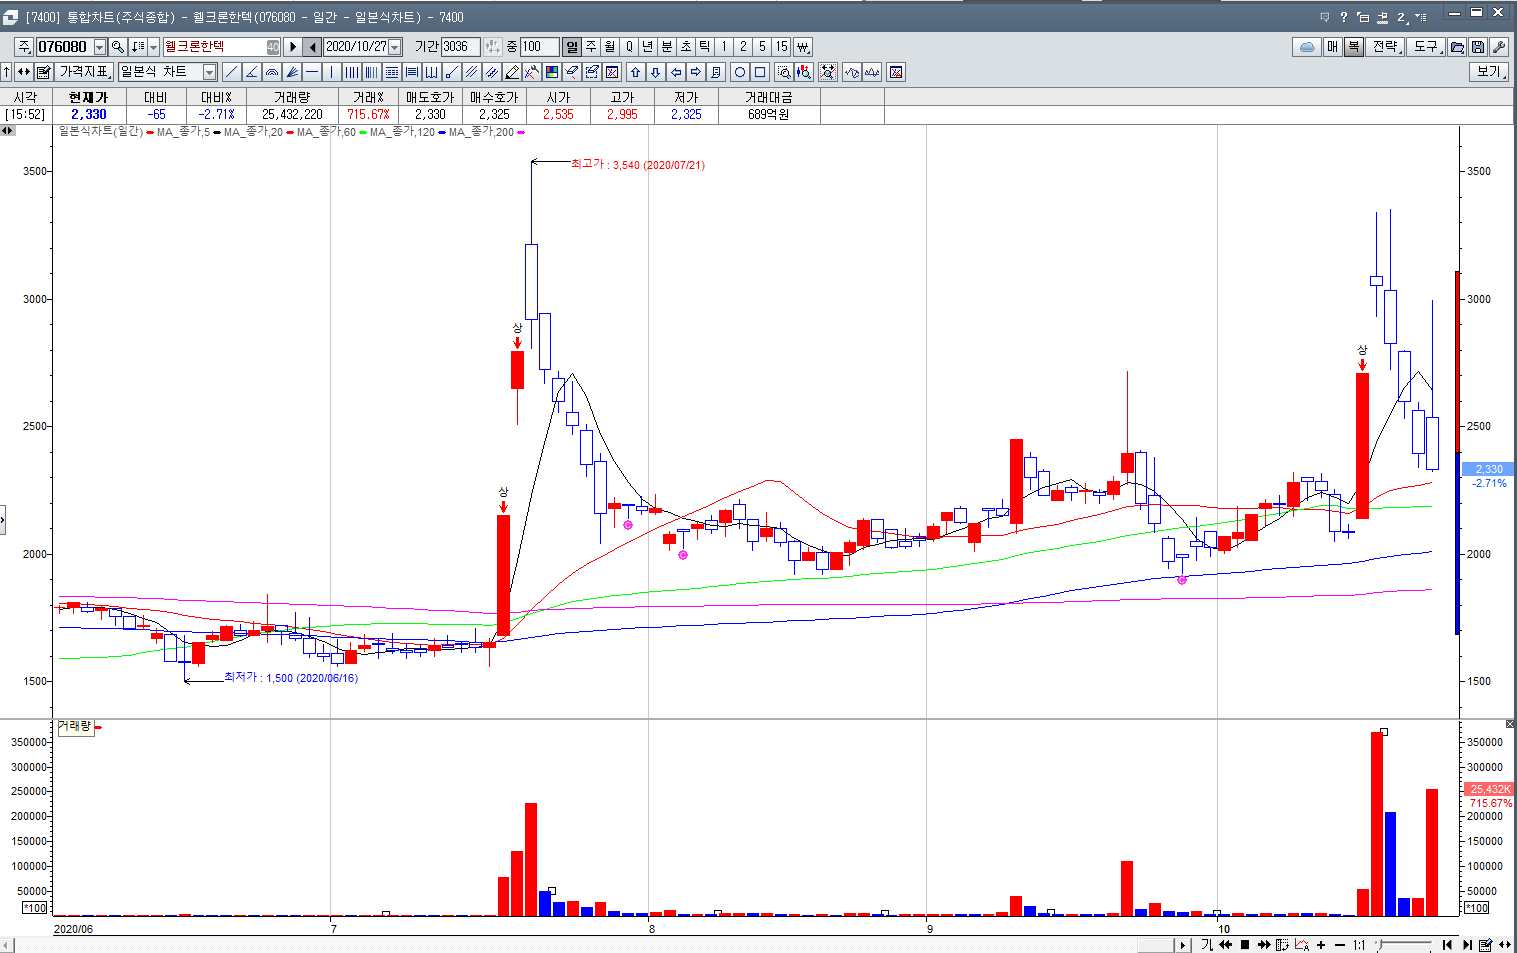Select the vertical line drawing tool
Viewport: 1517px width, 953px height.
332,72
